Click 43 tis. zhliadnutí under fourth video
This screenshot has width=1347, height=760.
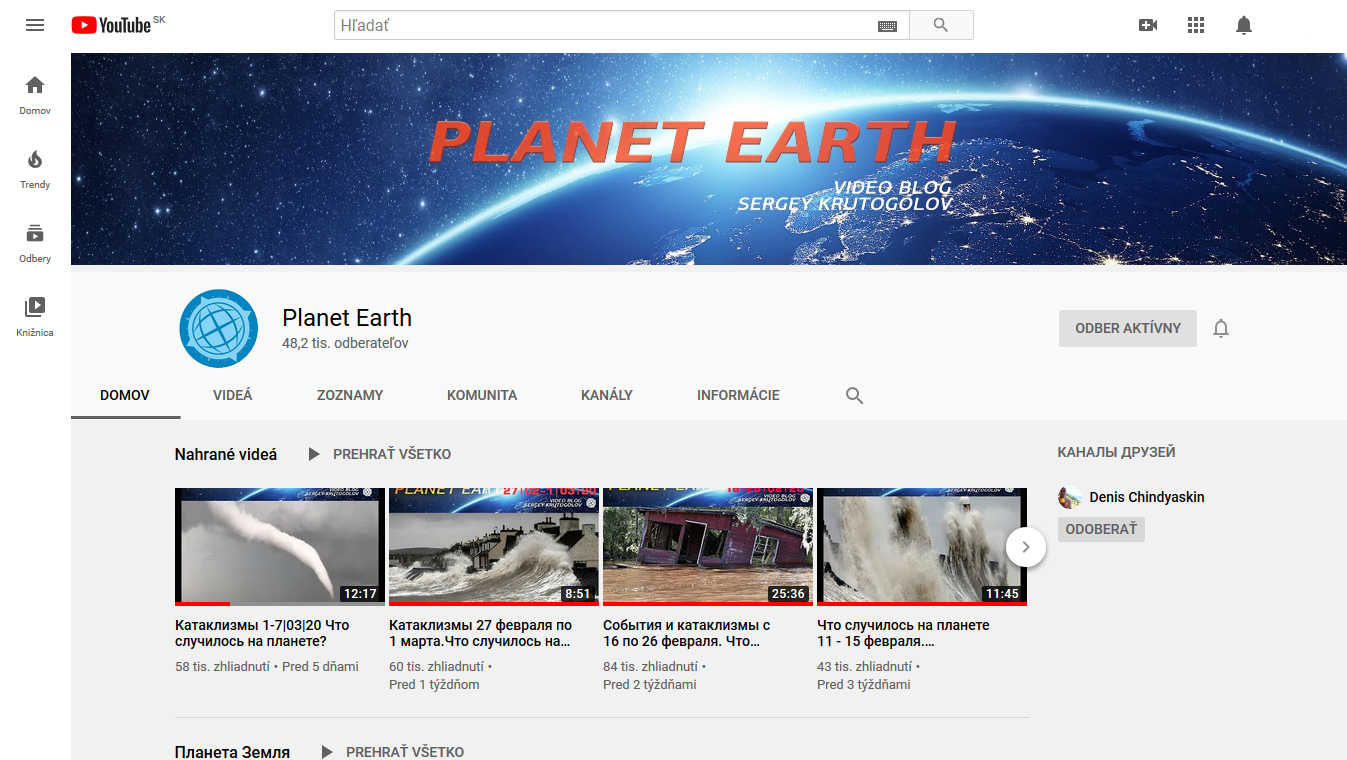pyautogui.click(x=864, y=666)
